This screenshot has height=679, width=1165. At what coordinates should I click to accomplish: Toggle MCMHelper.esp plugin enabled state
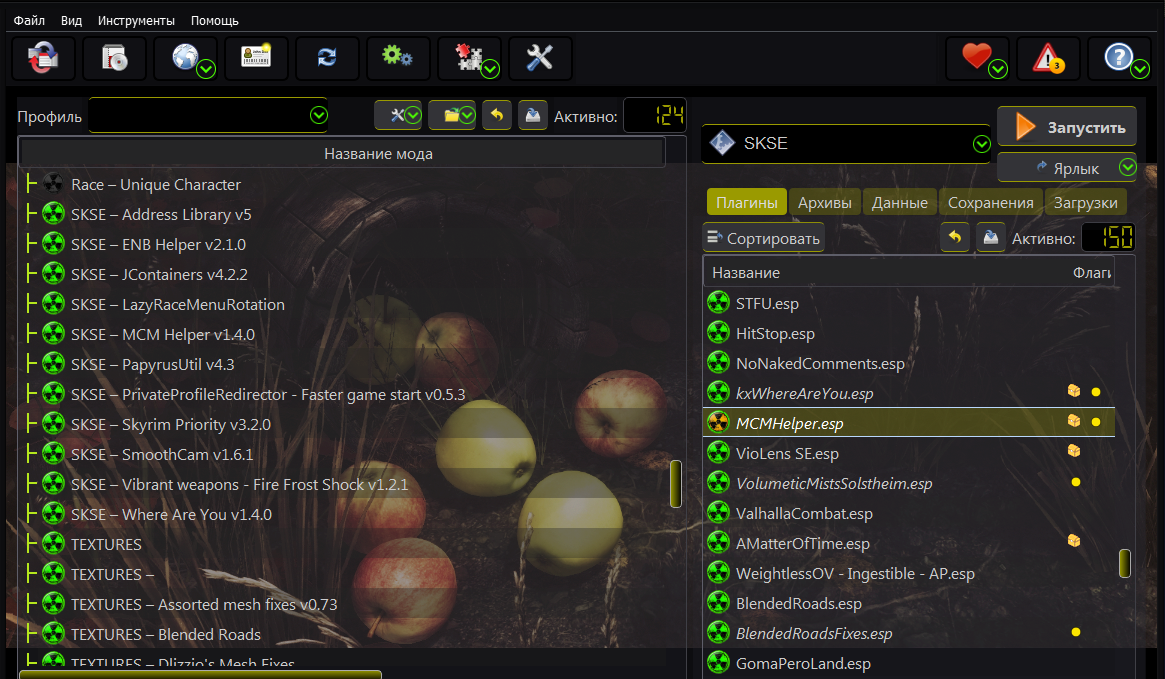point(718,423)
